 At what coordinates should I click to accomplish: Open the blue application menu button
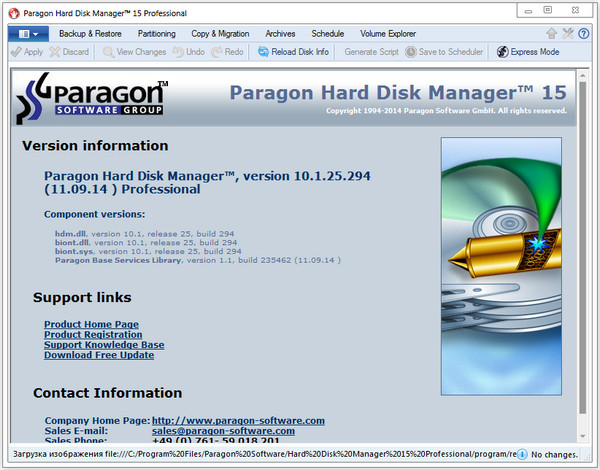[27, 33]
